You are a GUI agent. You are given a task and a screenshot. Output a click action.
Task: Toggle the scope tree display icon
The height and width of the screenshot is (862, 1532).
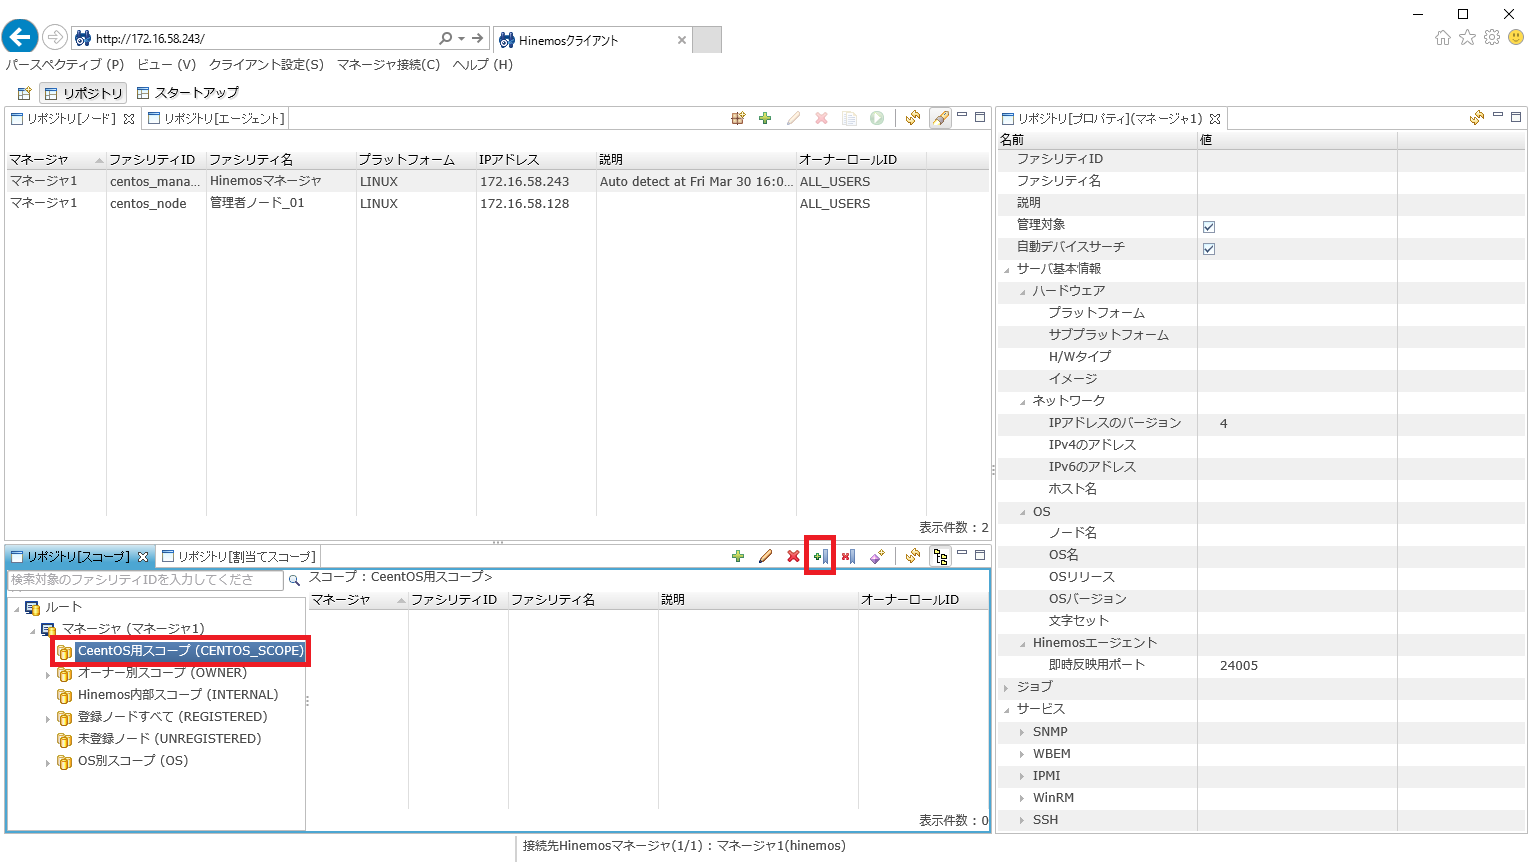[940, 556]
